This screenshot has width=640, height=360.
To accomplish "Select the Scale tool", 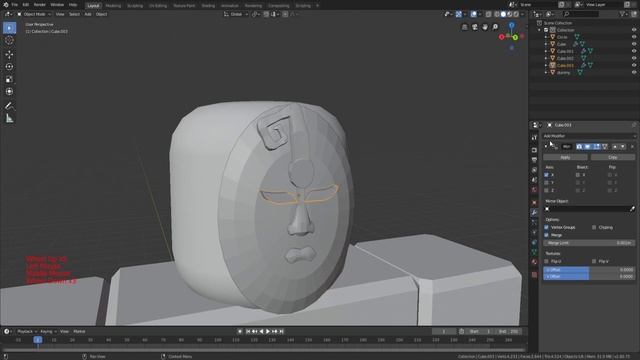I will pyautogui.click(x=9, y=79).
